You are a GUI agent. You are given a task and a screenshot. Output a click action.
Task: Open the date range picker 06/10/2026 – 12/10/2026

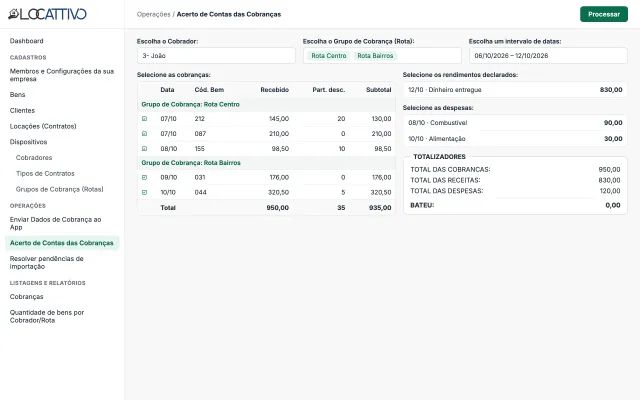click(548, 56)
